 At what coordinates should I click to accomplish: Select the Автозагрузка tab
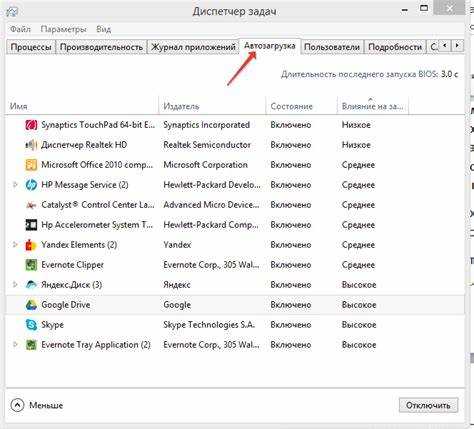click(270, 46)
